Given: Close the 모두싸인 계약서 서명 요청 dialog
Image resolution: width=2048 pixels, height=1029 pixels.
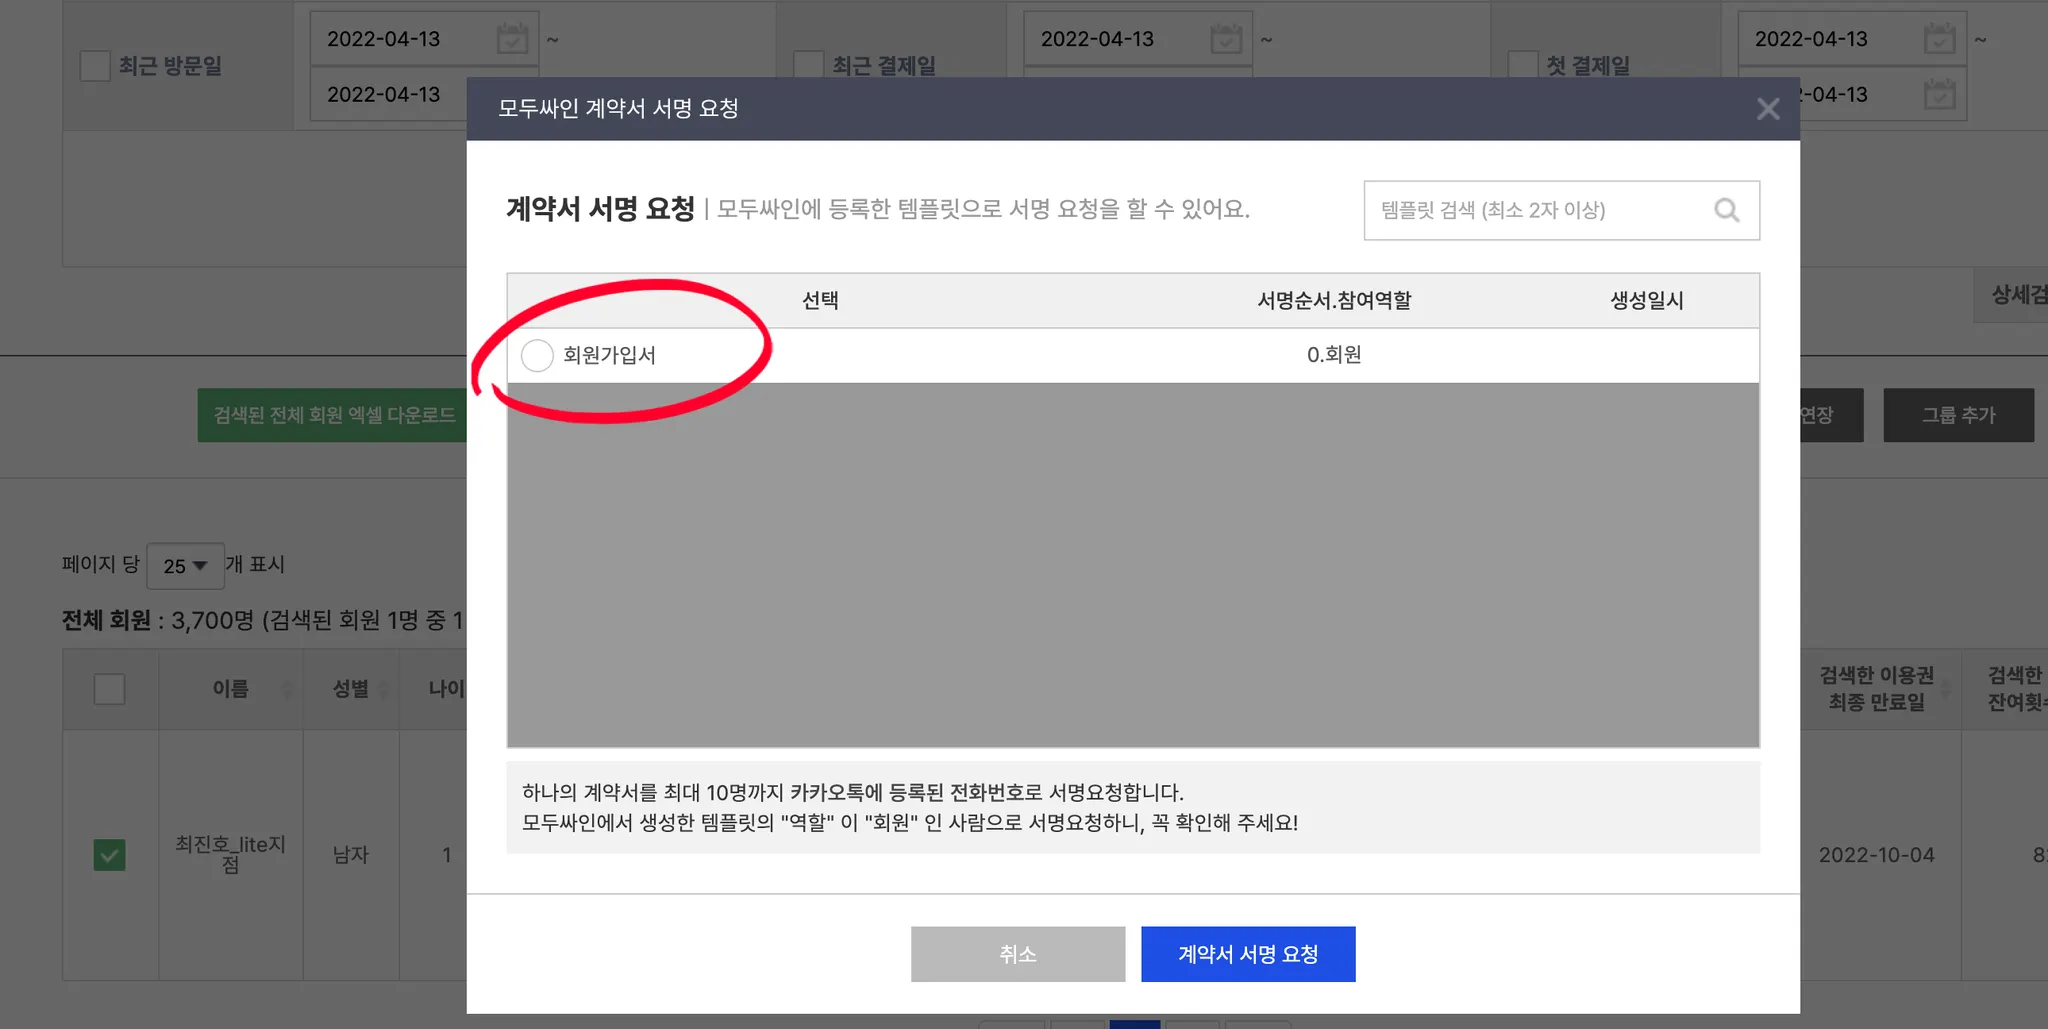Looking at the screenshot, I should point(1768,109).
